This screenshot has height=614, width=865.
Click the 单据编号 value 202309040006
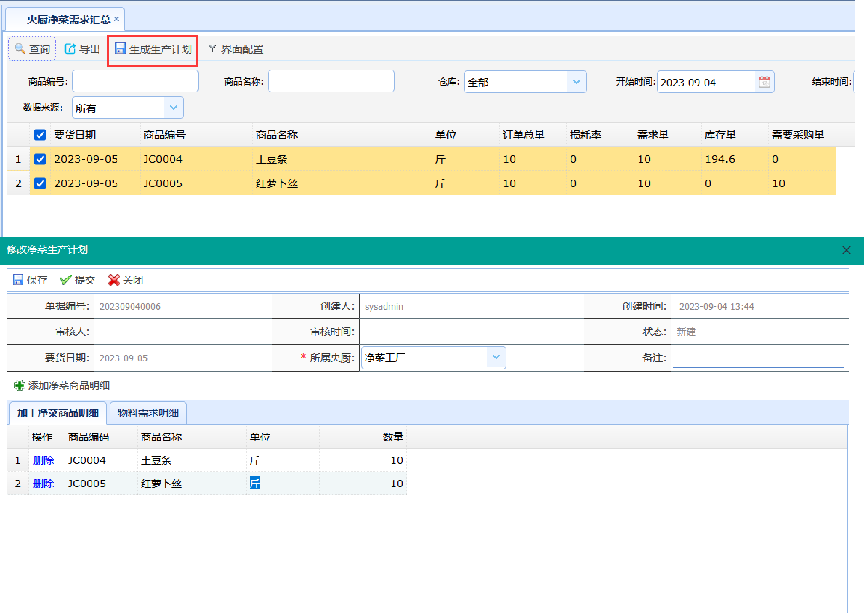click(130, 306)
